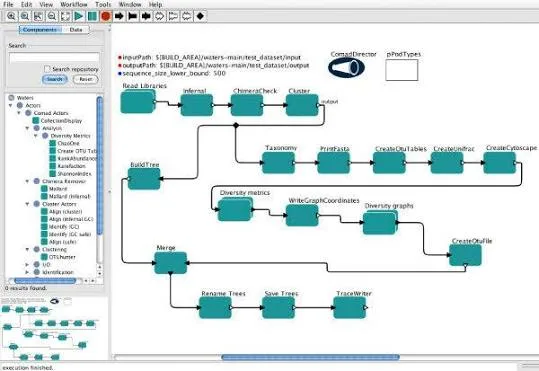The image size is (539, 371).
Task: Collapse the Actors tree node
Action: [10, 105]
